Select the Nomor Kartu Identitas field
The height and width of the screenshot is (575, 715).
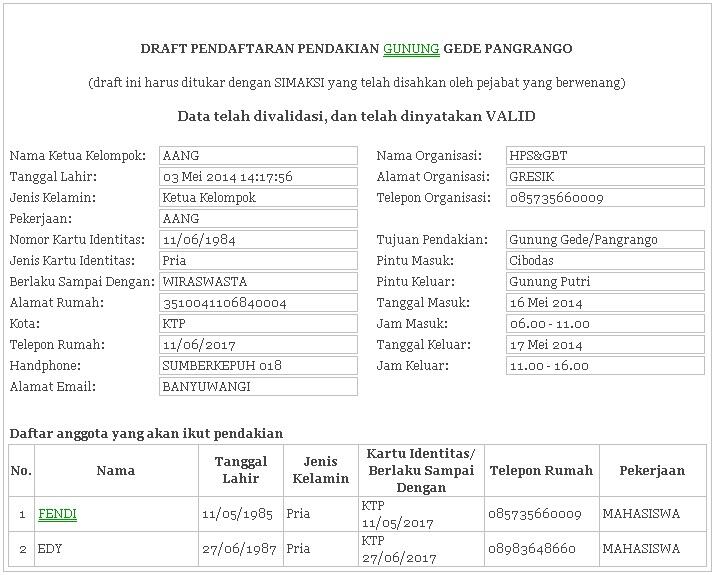258,239
